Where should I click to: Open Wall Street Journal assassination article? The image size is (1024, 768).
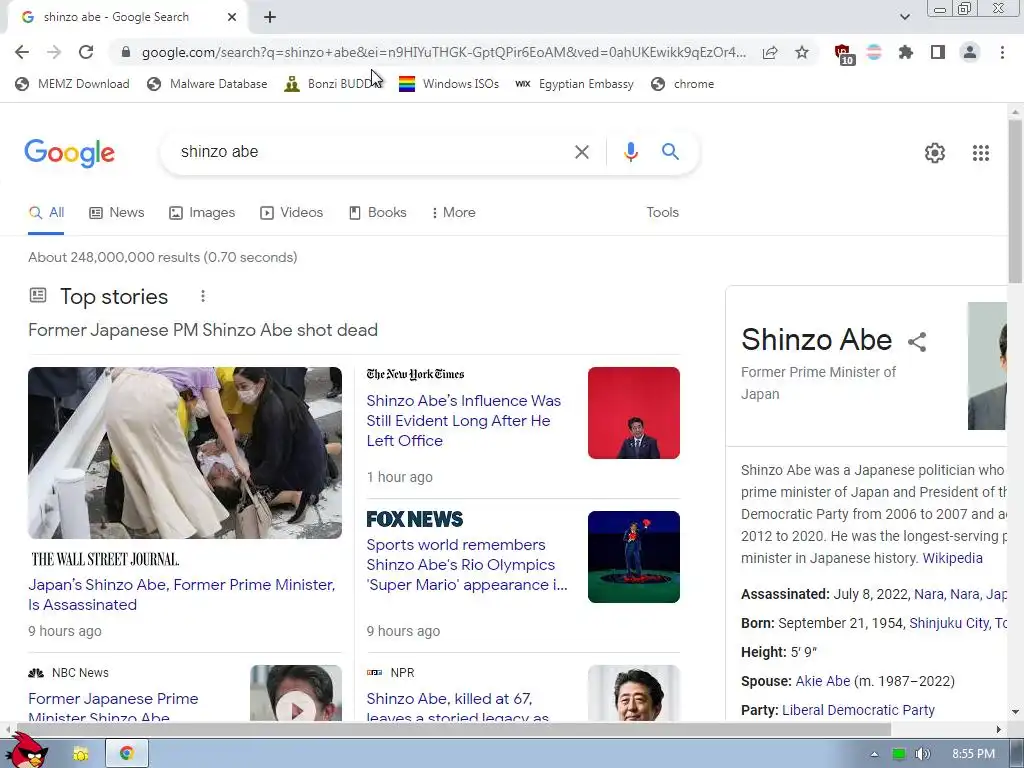[x=182, y=594]
